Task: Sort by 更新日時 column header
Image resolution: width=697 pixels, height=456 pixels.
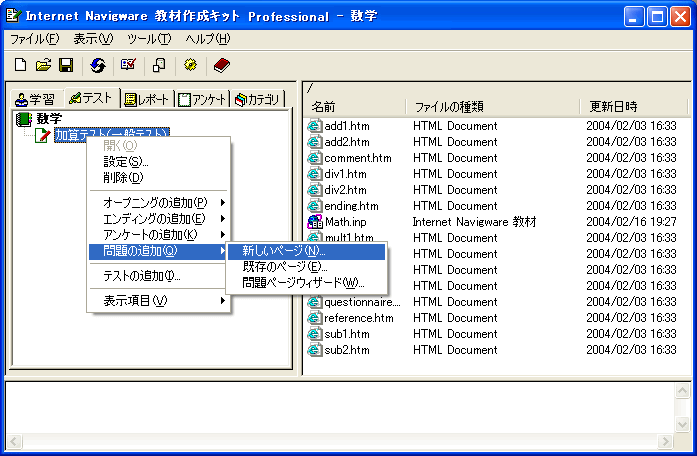Action: coord(634,107)
